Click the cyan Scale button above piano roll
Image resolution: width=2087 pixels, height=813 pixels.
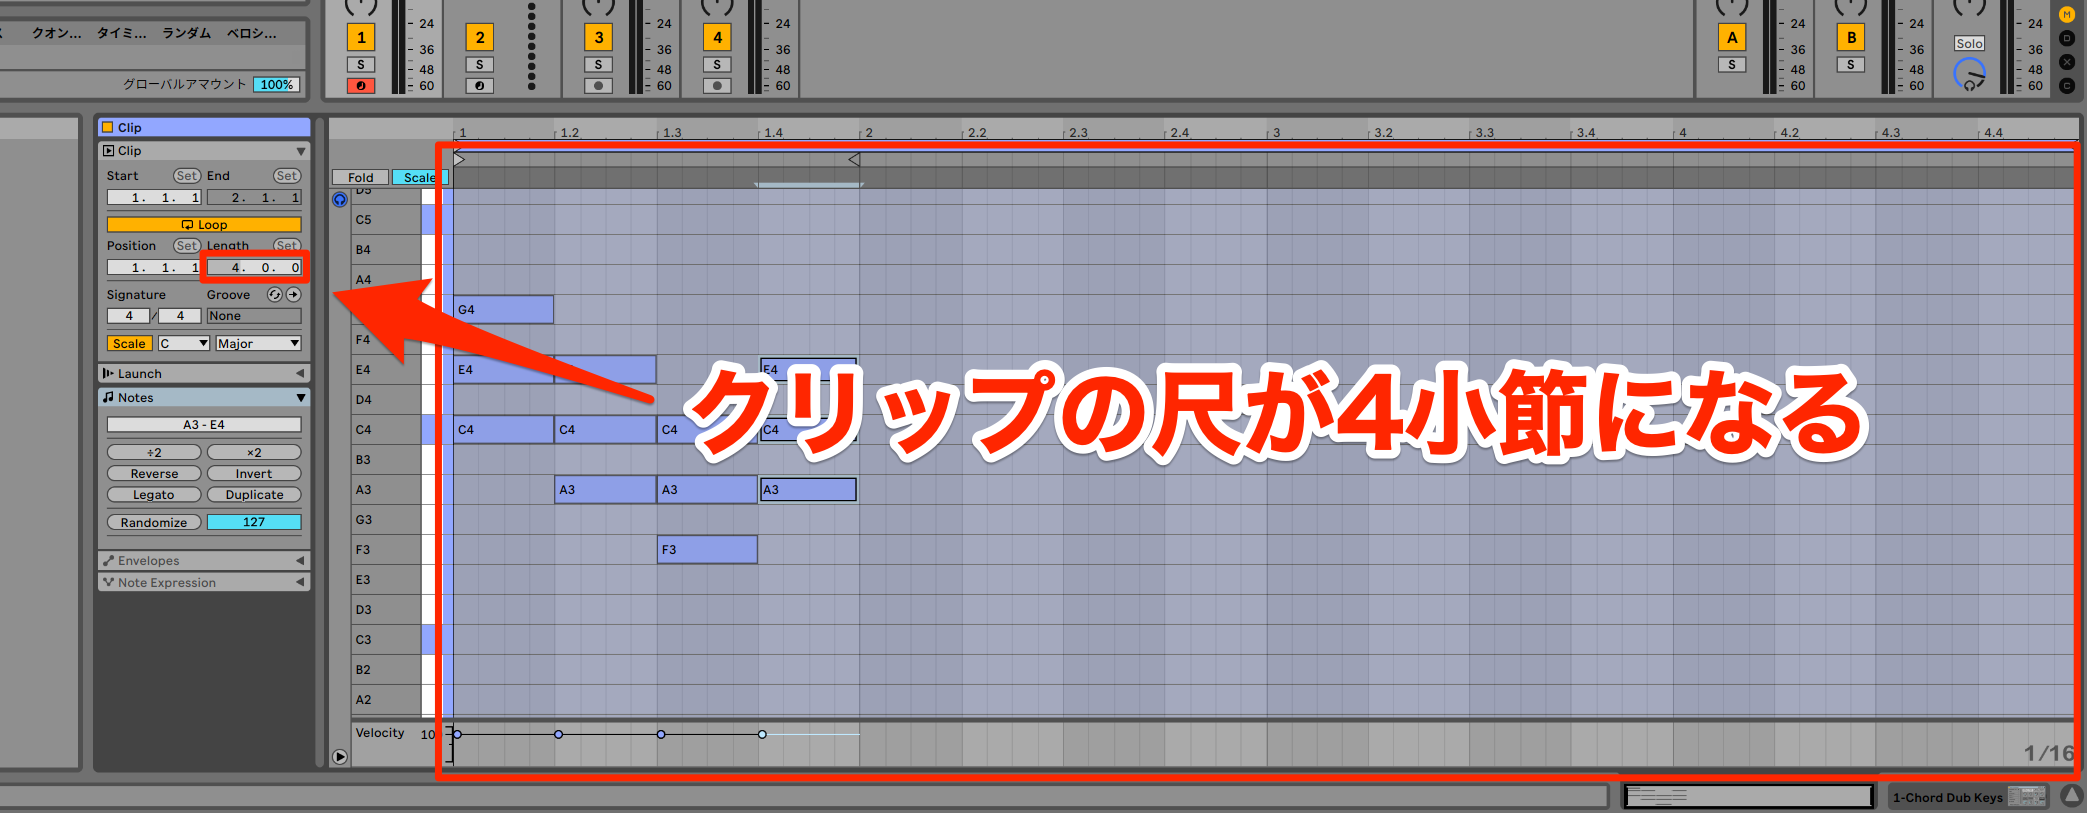pos(420,177)
